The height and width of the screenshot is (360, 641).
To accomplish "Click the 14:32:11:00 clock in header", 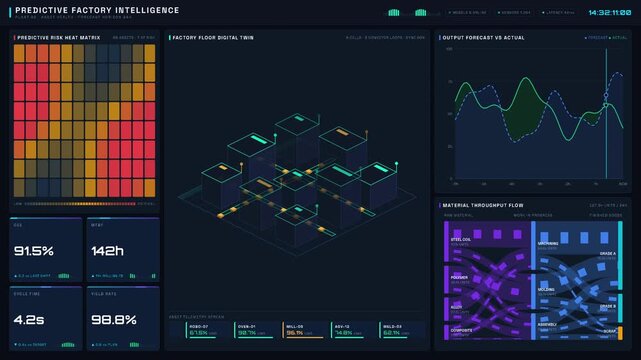I will pyautogui.click(x=610, y=13).
